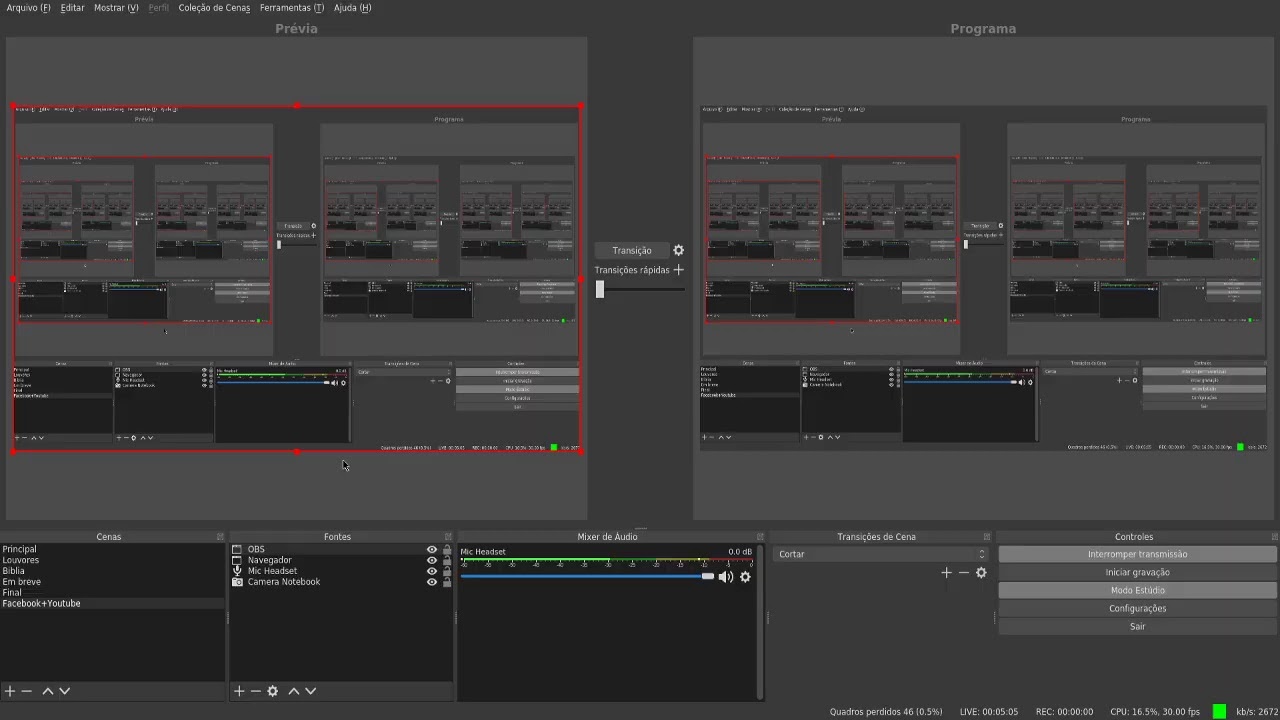Click the Programa output canvas

(983, 279)
